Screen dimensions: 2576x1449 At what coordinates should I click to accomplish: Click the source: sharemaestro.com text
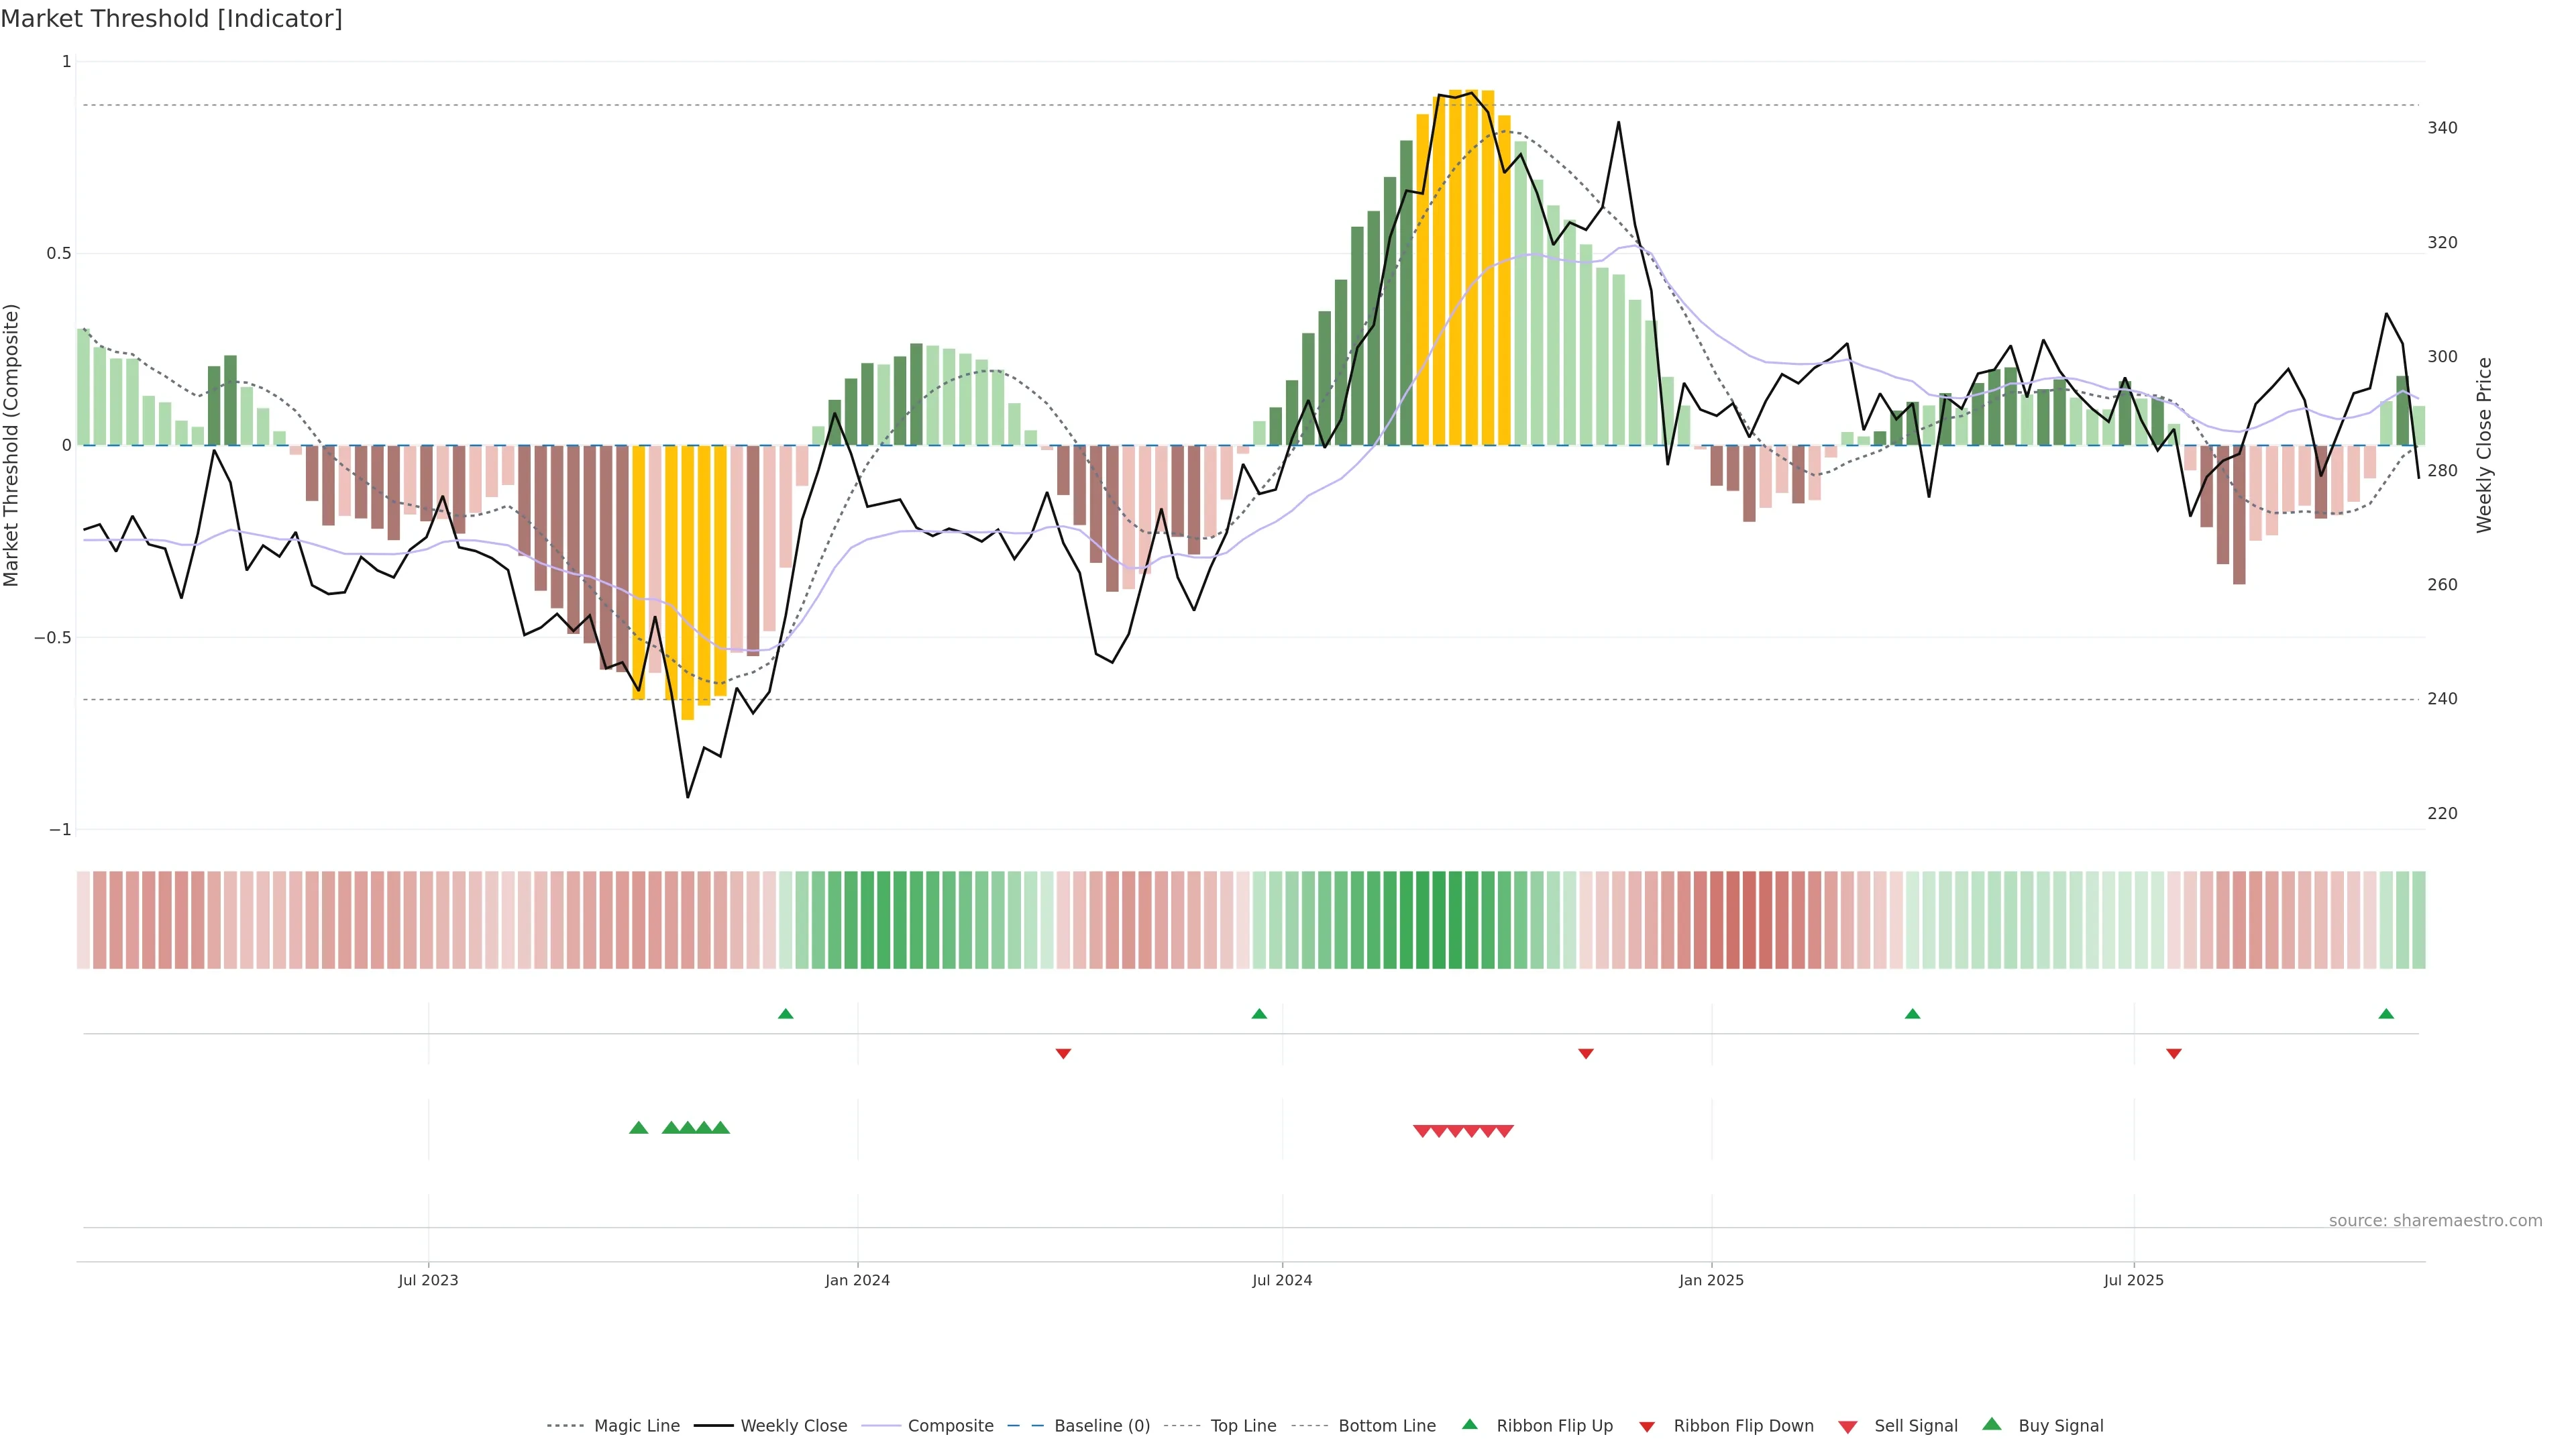coord(2435,1220)
